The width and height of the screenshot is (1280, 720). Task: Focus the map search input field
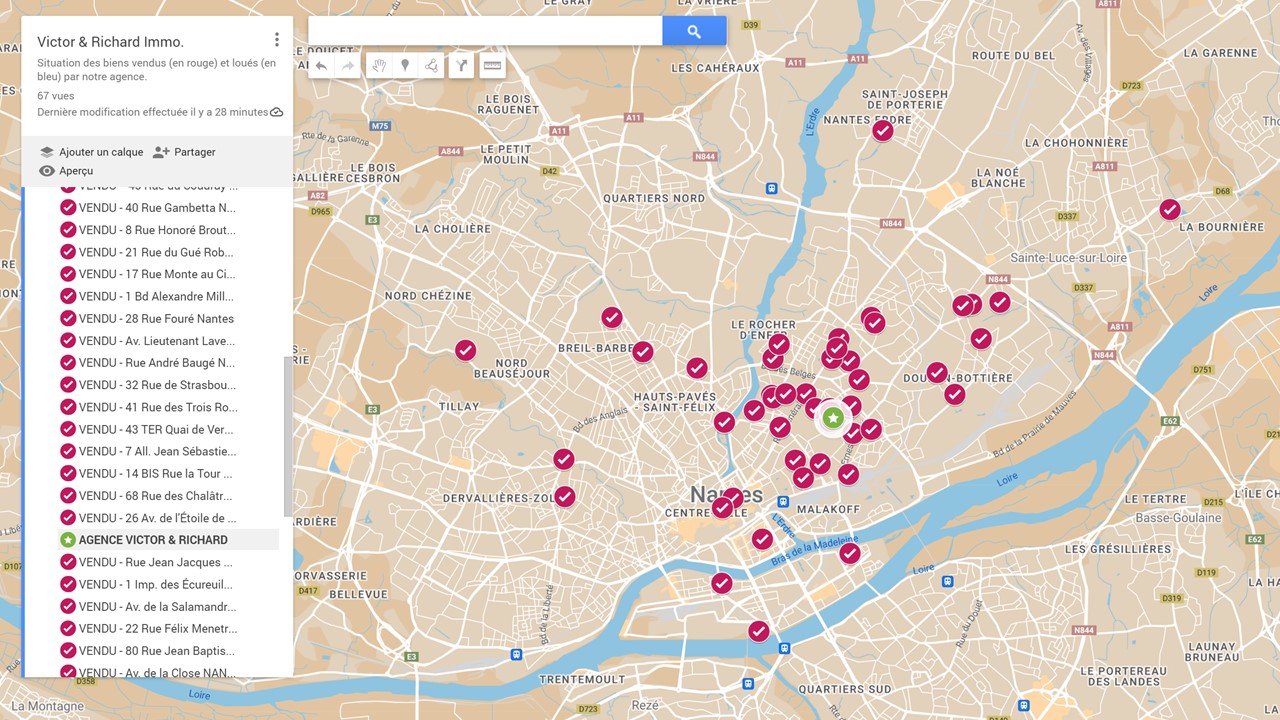click(485, 31)
